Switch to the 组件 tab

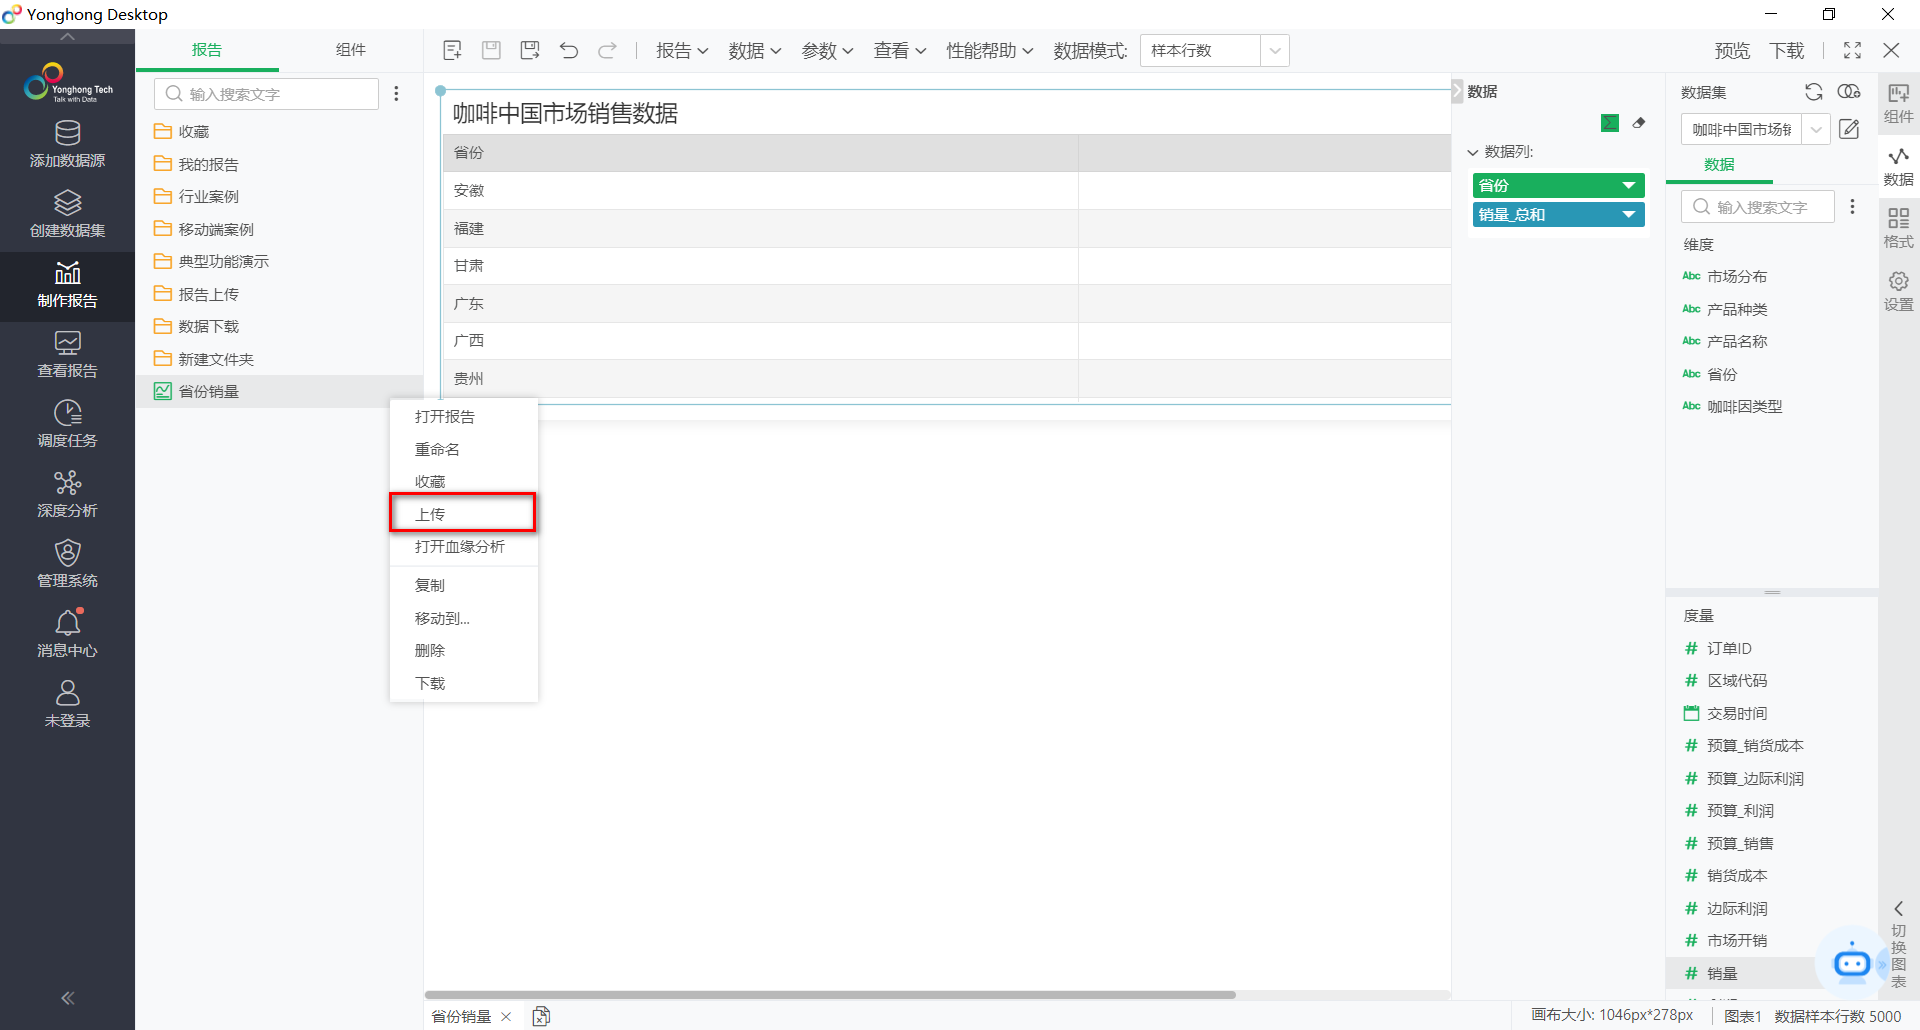(351, 50)
